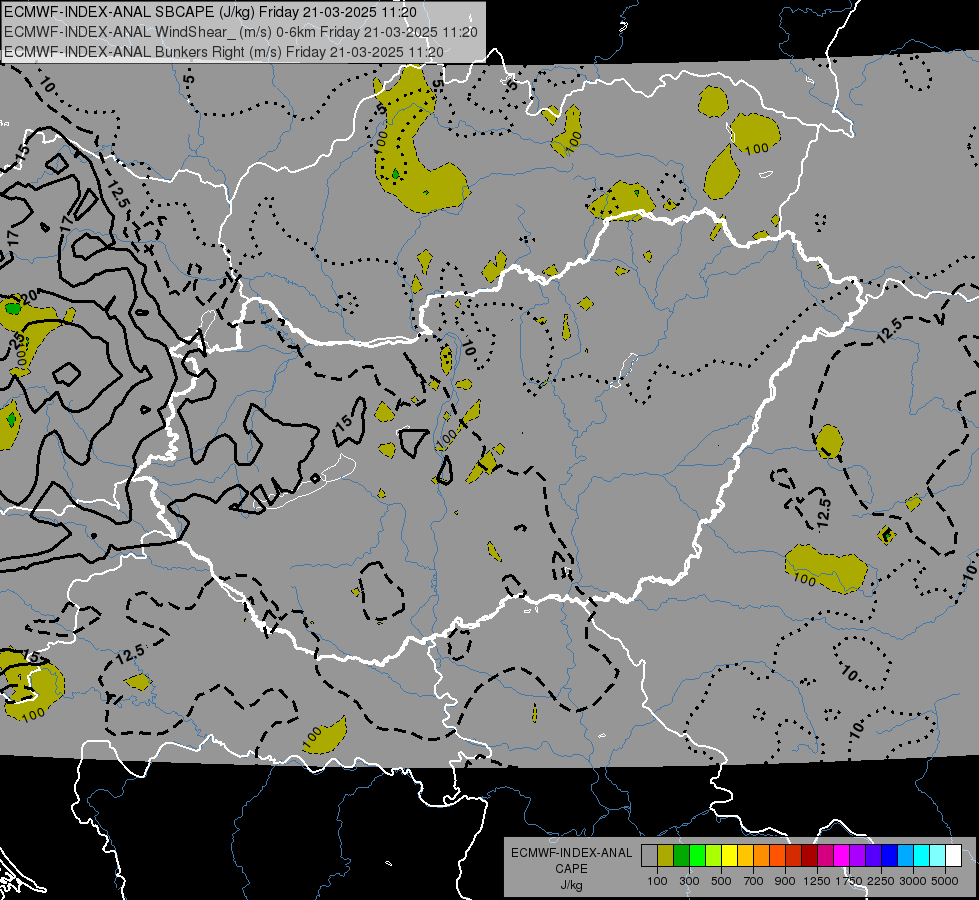The height and width of the screenshot is (900, 979).
Task: Select the dark red legend swatch
Action: coord(810,855)
